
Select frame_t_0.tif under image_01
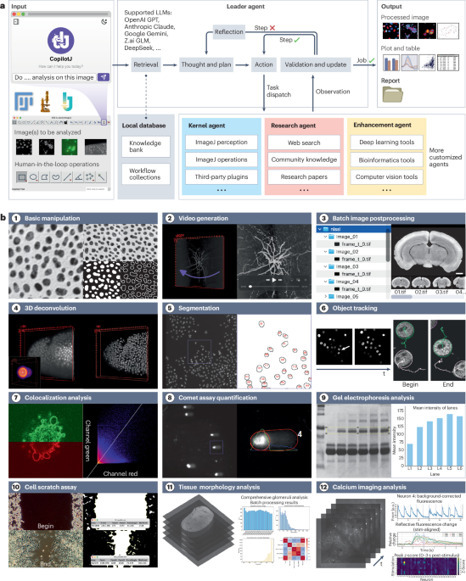[x=352, y=244]
